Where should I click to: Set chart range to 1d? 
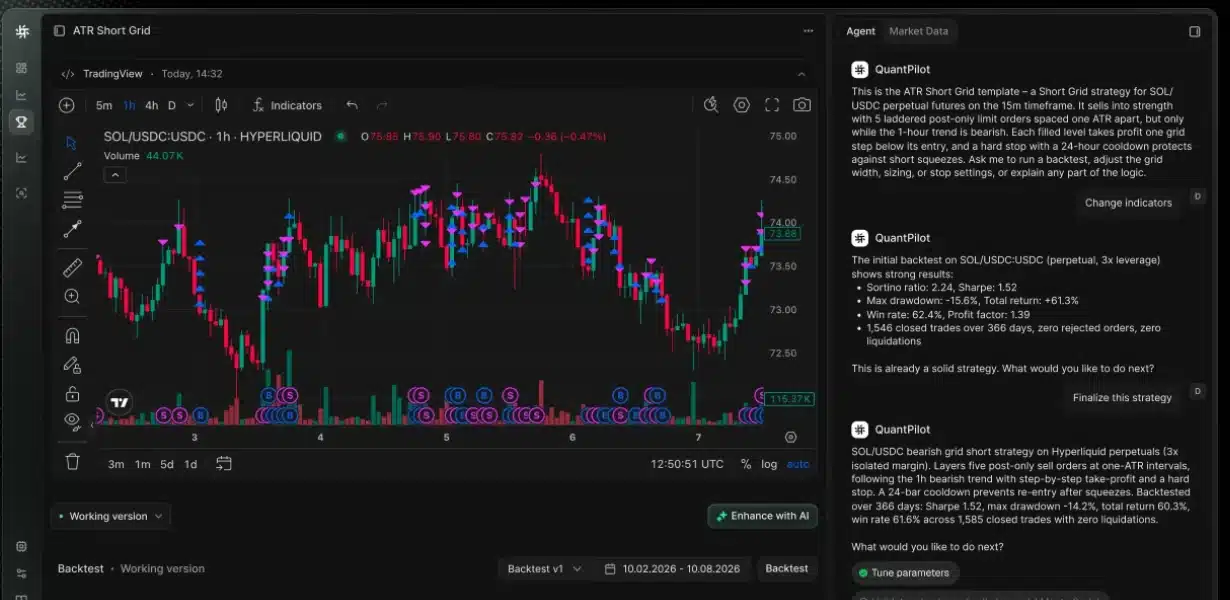(x=191, y=464)
